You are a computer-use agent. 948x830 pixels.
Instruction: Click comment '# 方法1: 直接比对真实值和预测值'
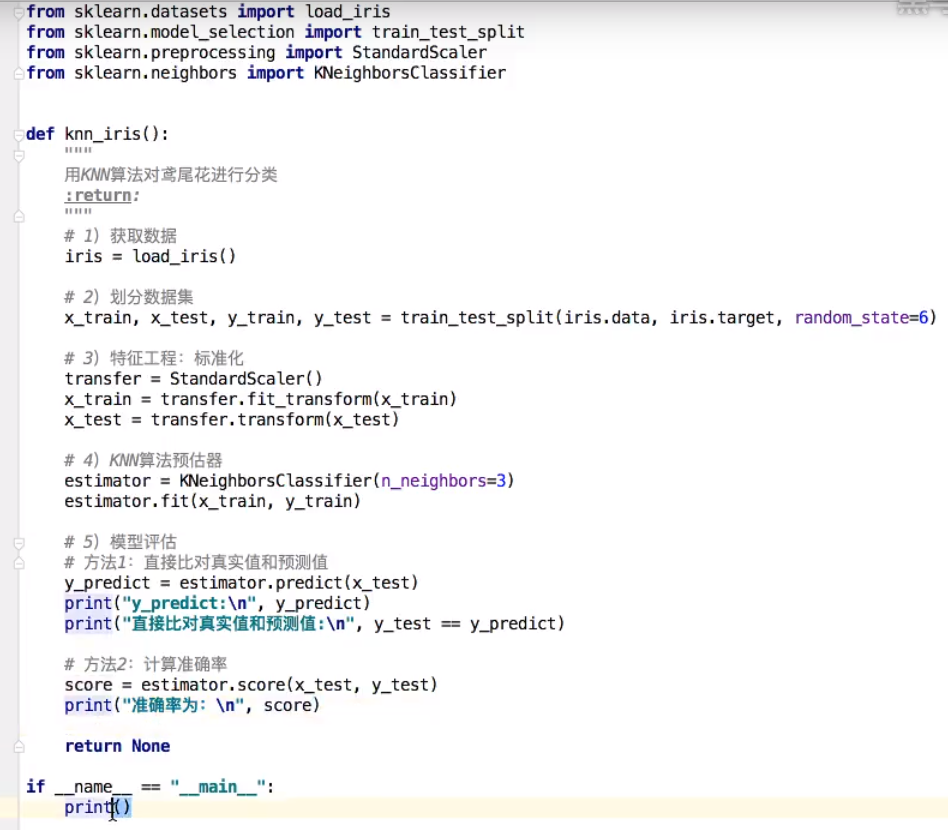(x=196, y=562)
